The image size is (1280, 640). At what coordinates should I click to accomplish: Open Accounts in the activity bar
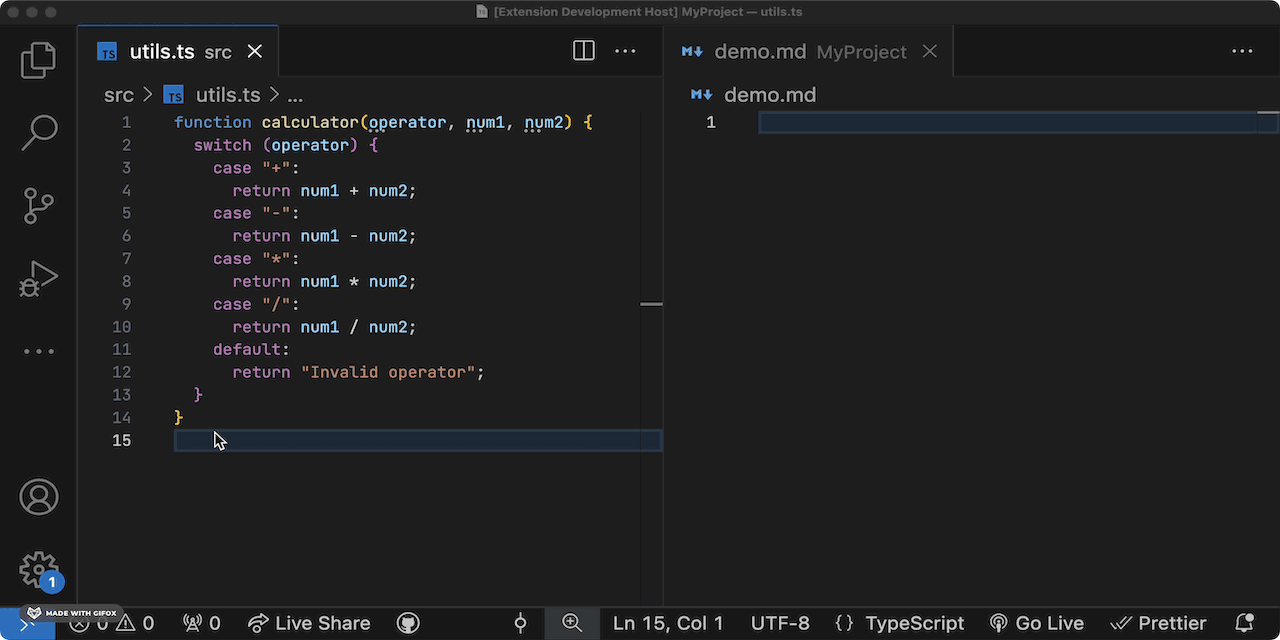click(38, 497)
